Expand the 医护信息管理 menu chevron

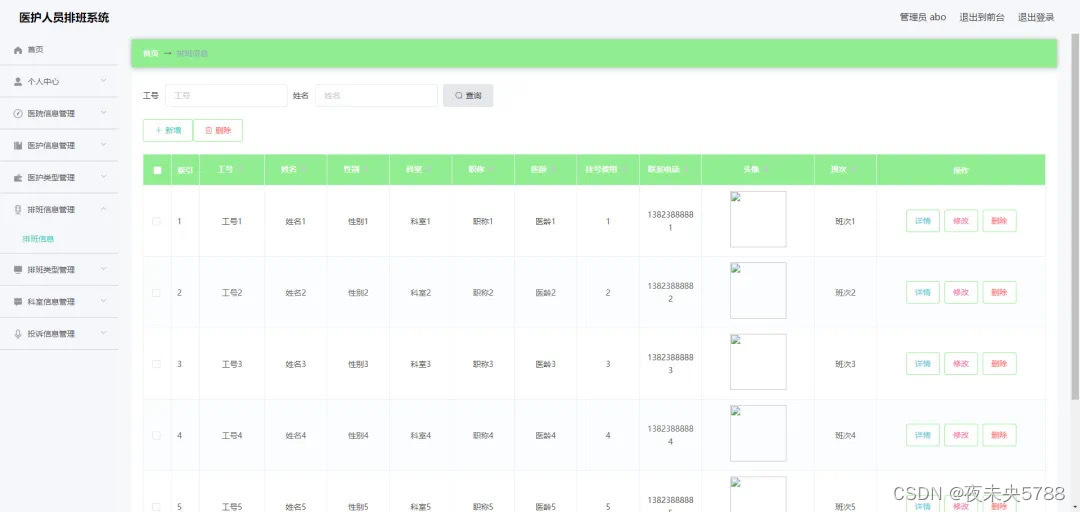tap(103, 145)
